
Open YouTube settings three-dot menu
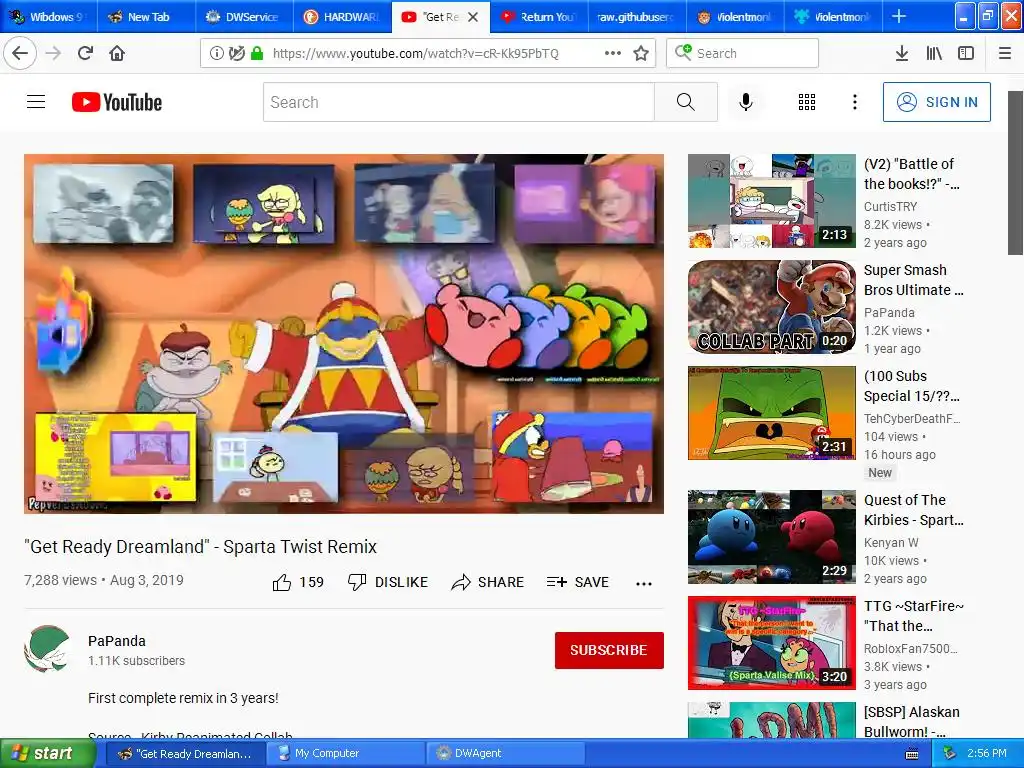tap(854, 102)
